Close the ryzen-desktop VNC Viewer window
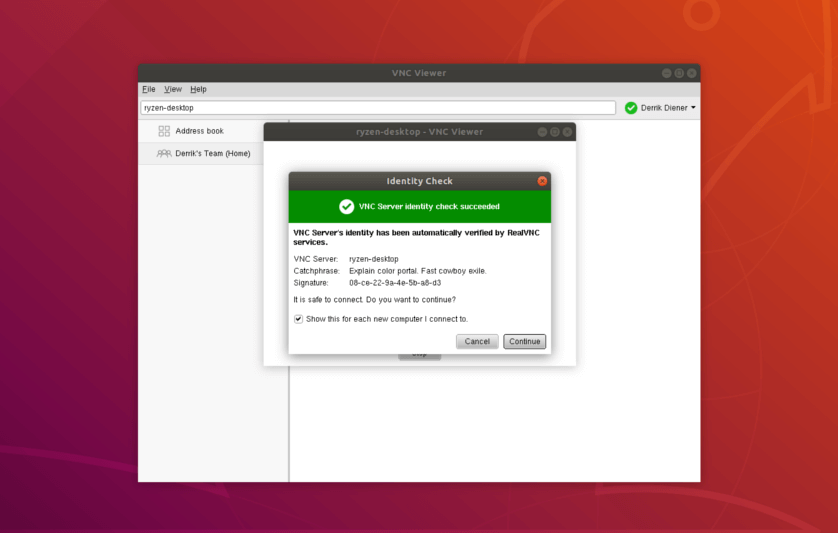Image resolution: width=838 pixels, height=533 pixels. [x=567, y=132]
